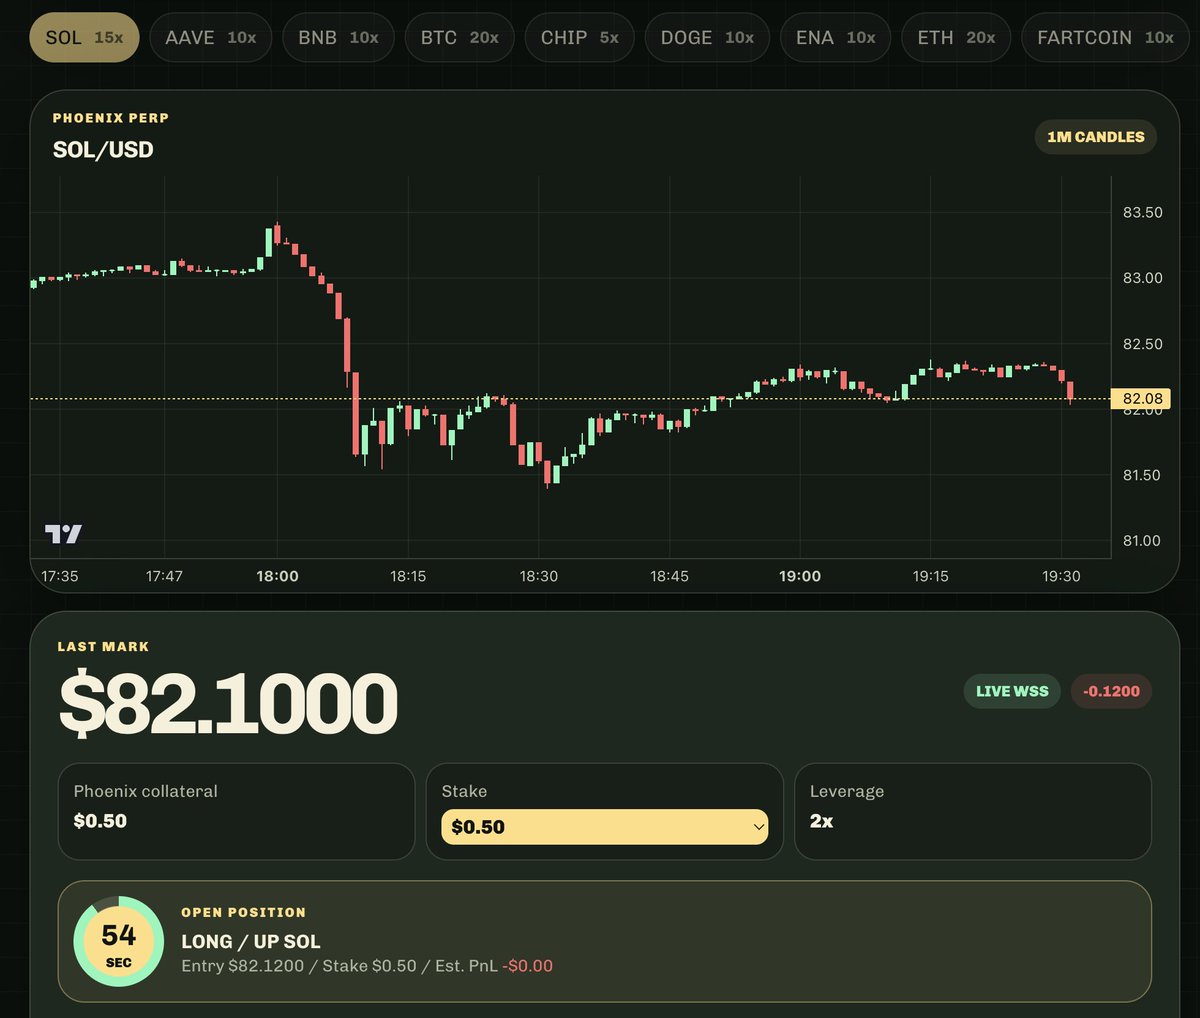The height and width of the screenshot is (1018, 1200).
Task: Click the 19:00 time axis label
Action: tap(800, 576)
